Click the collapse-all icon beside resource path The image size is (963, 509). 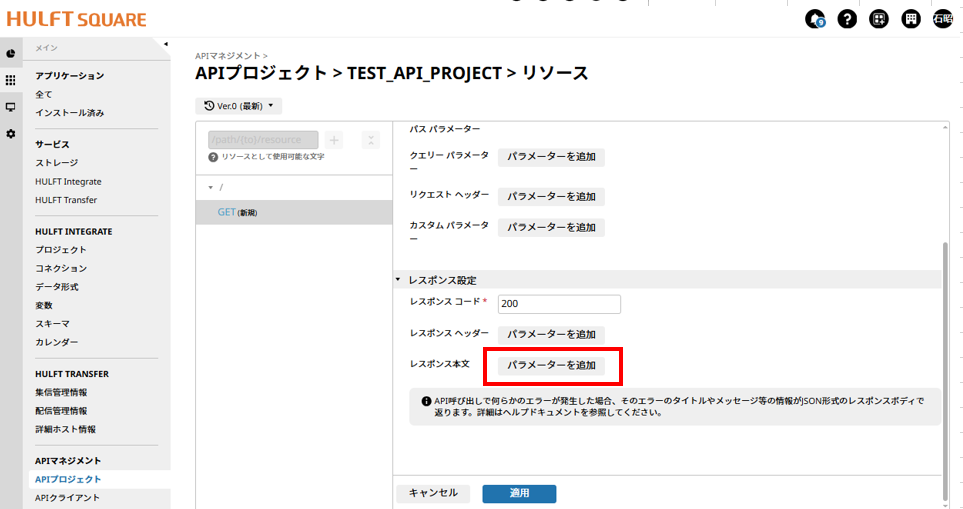coord(371,140)
